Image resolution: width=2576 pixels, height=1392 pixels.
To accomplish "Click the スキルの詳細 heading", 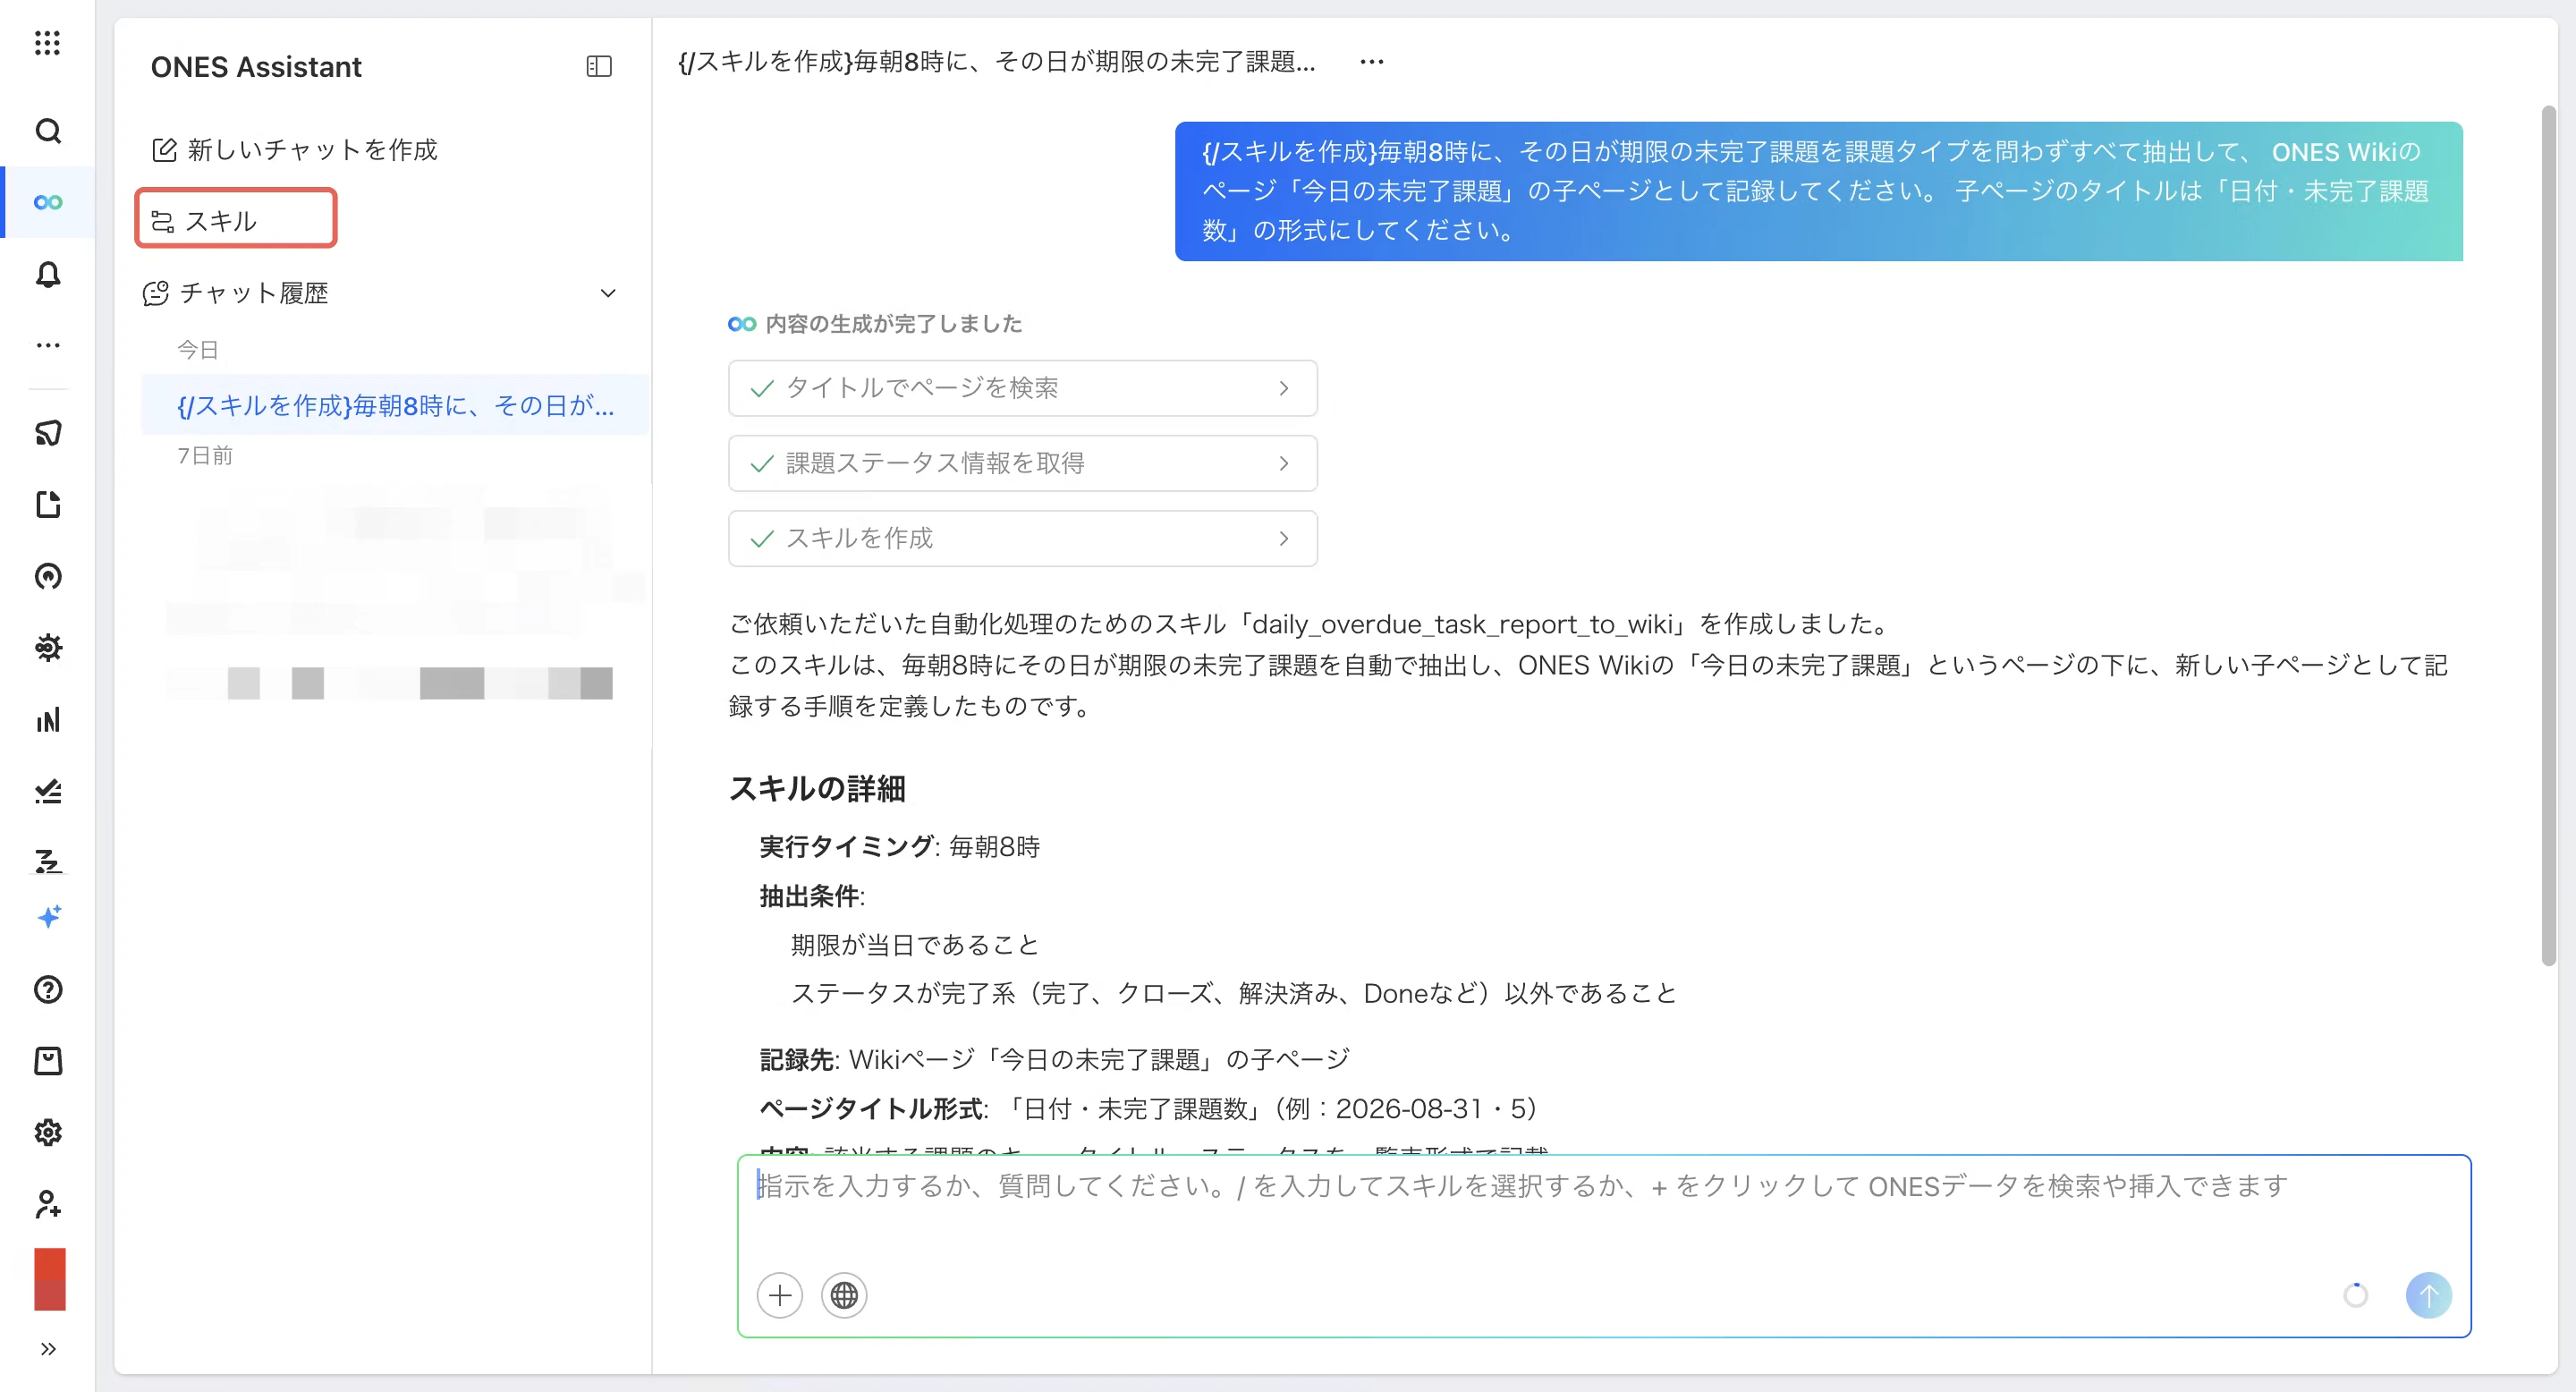I will 817,788.
